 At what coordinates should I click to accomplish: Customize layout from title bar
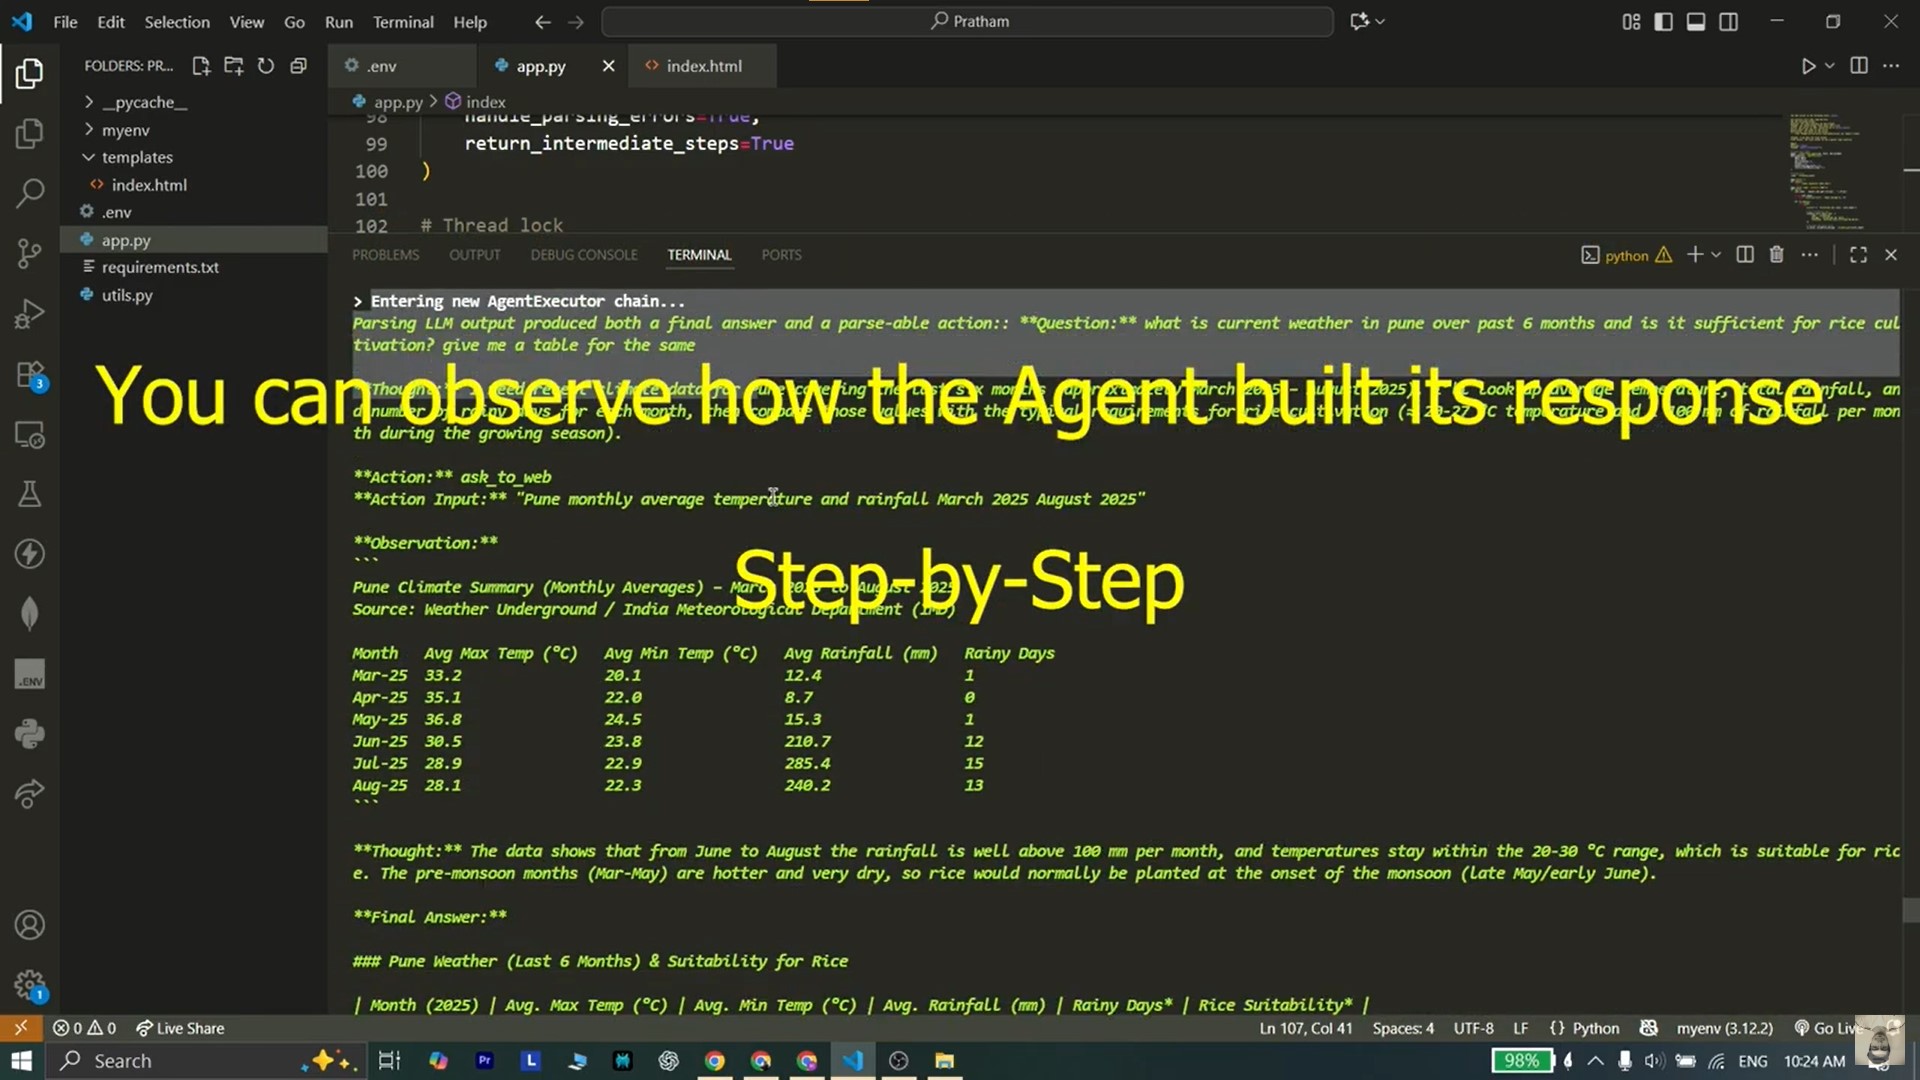pos(1631,22)
